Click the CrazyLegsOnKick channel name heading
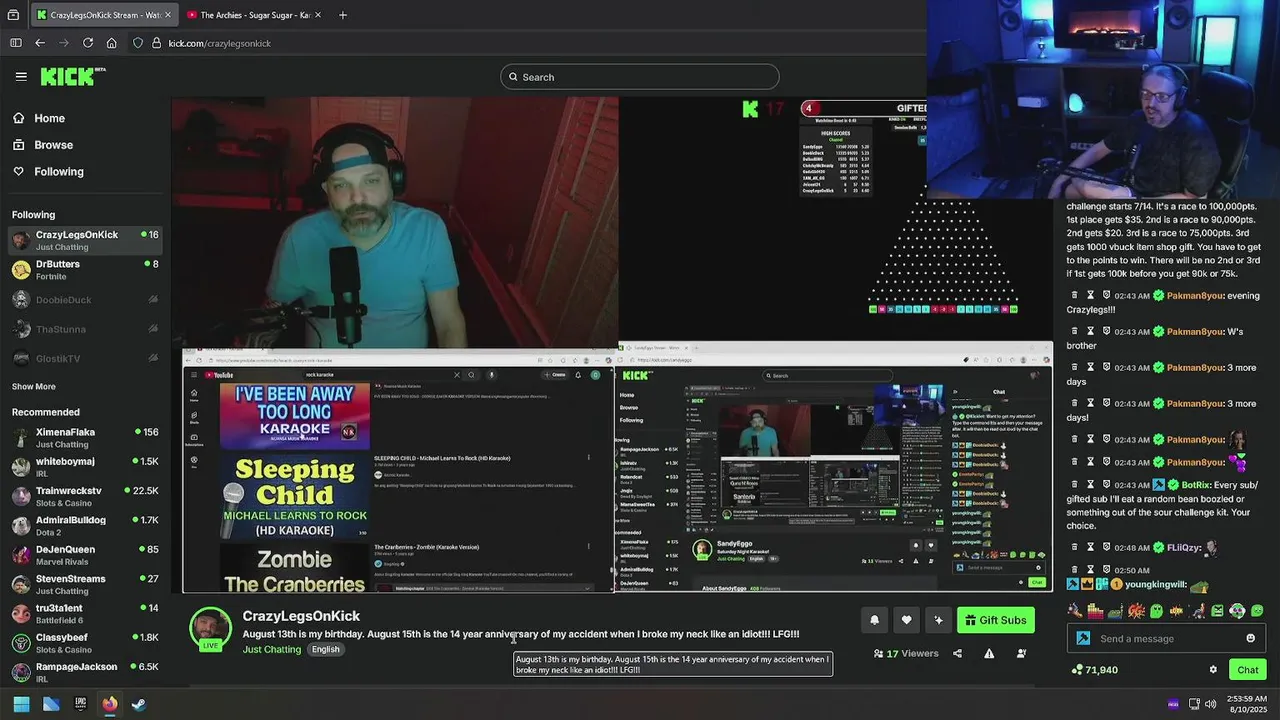The width and height of the screenshot is (1280, 720). click(x=301, y=616)
